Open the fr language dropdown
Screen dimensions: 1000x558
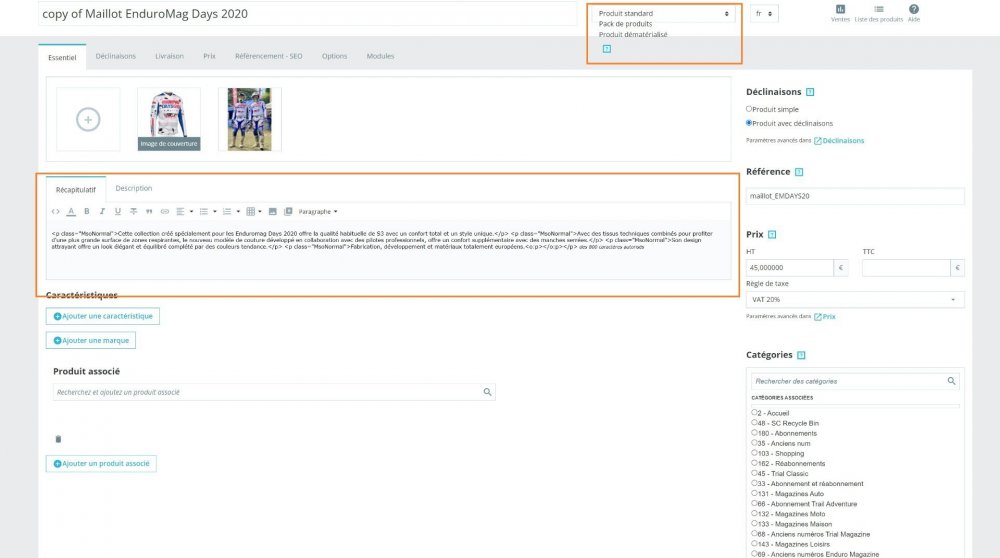[x=763, y=13]
